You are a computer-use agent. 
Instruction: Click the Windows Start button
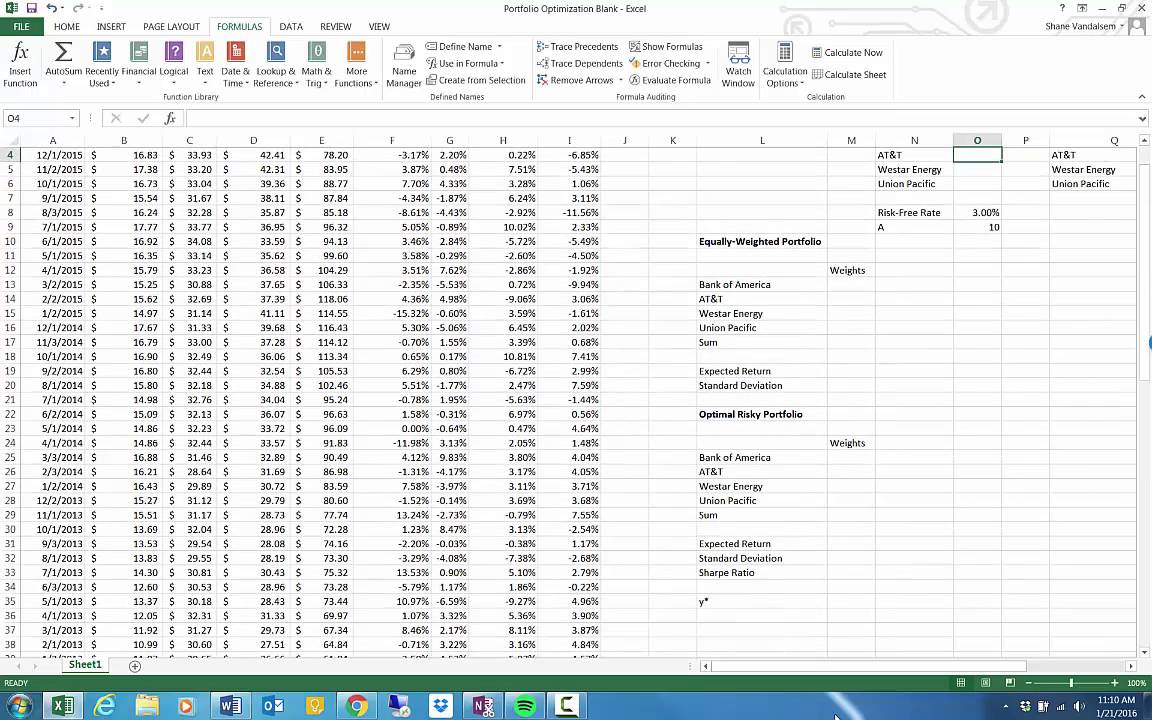(x=19, y=705)
